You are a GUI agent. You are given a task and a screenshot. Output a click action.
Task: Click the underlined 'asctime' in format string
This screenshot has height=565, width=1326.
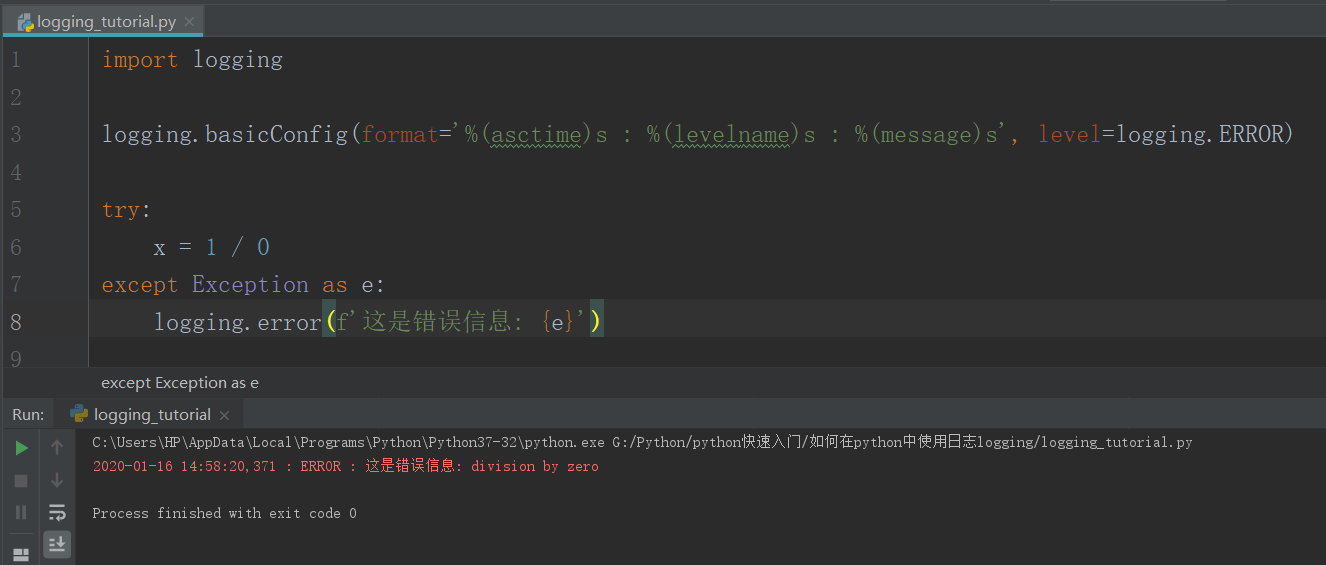coord(536,134)
